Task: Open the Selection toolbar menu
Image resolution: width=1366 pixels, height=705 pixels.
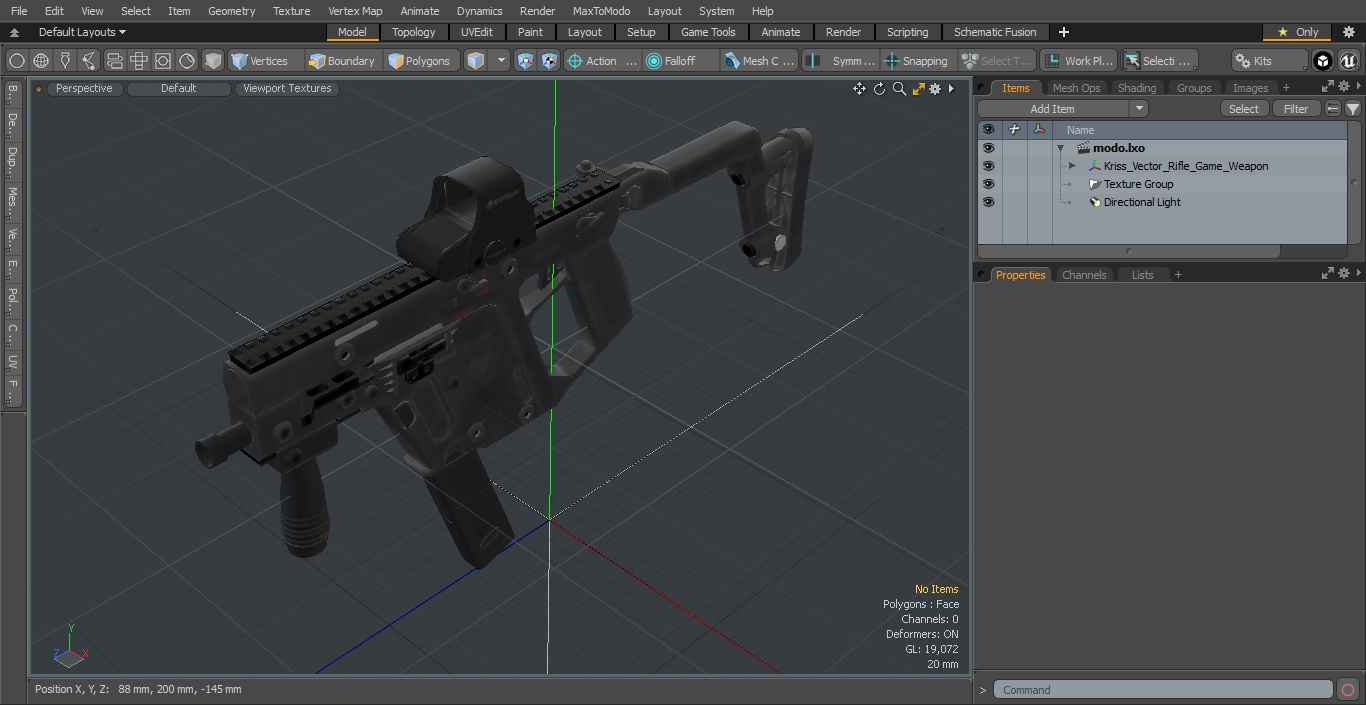Action: click(x=1159, y=61)
